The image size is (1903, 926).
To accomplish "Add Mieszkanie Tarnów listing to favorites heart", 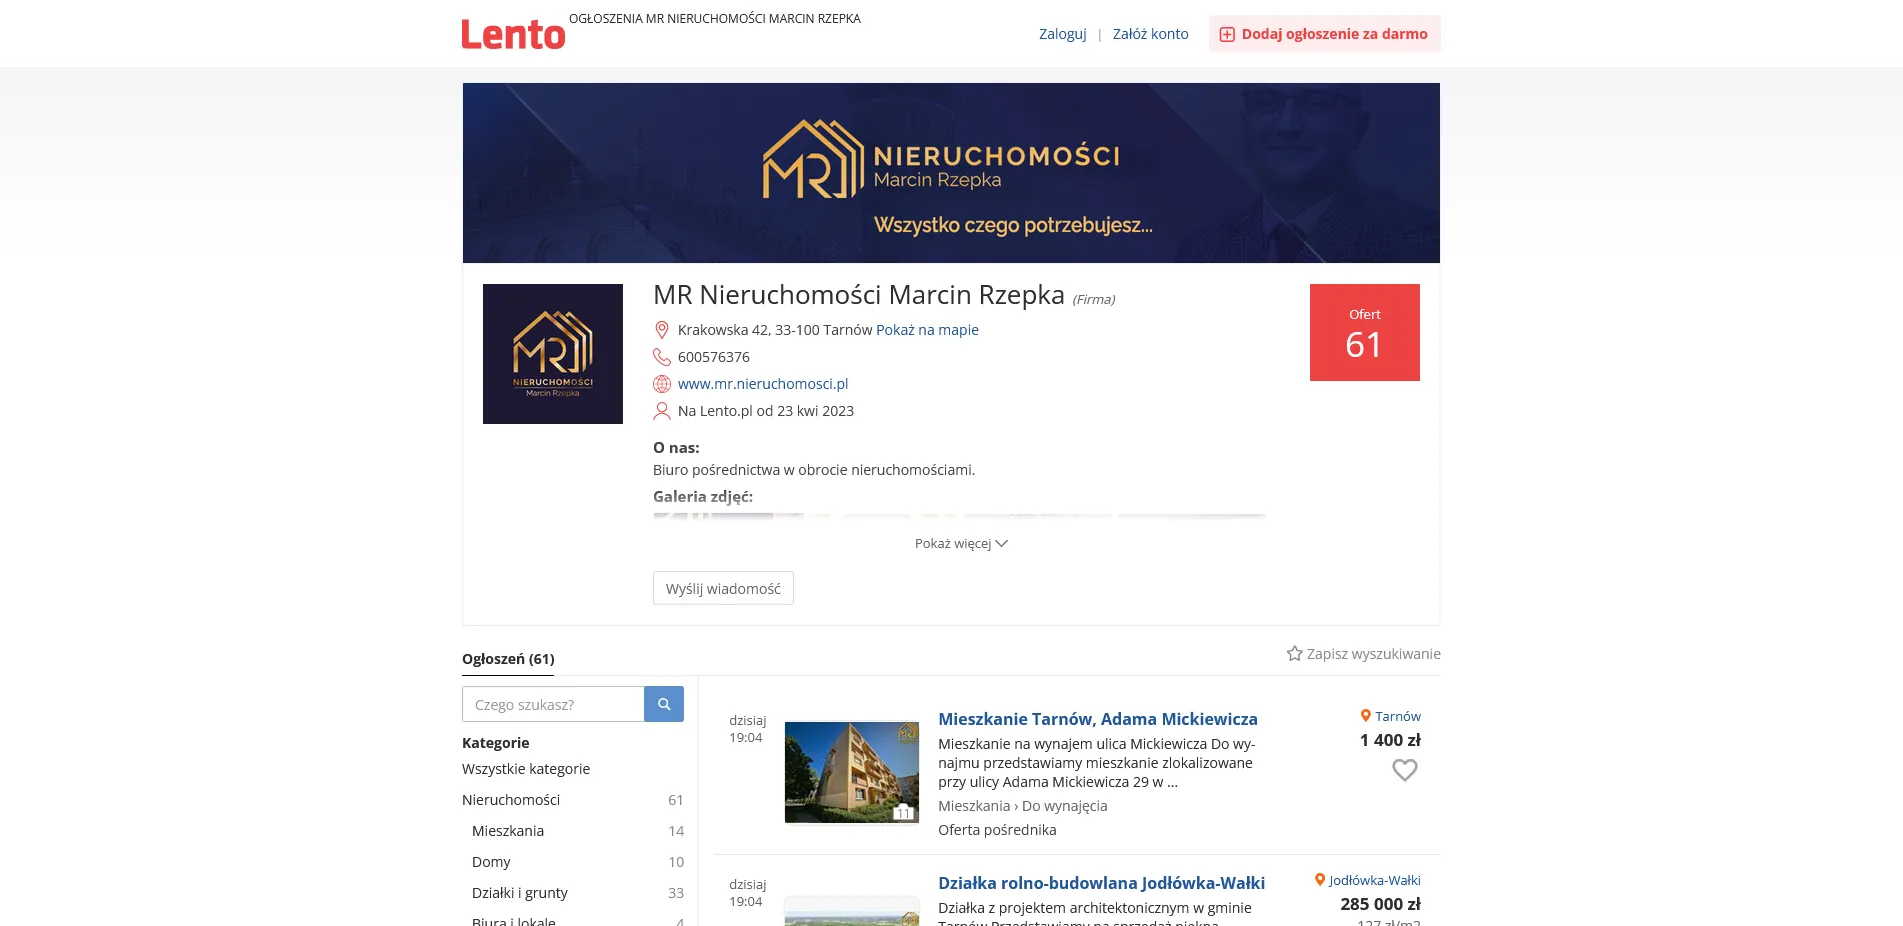I will [x=1405, y=770].
